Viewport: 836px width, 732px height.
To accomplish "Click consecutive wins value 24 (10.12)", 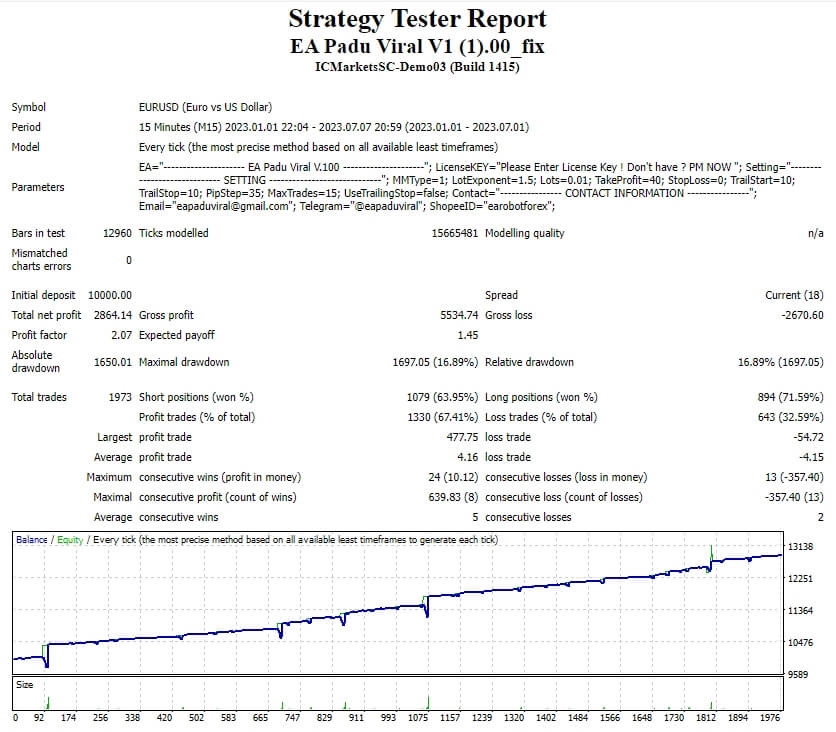I will (x=453, y=477).
